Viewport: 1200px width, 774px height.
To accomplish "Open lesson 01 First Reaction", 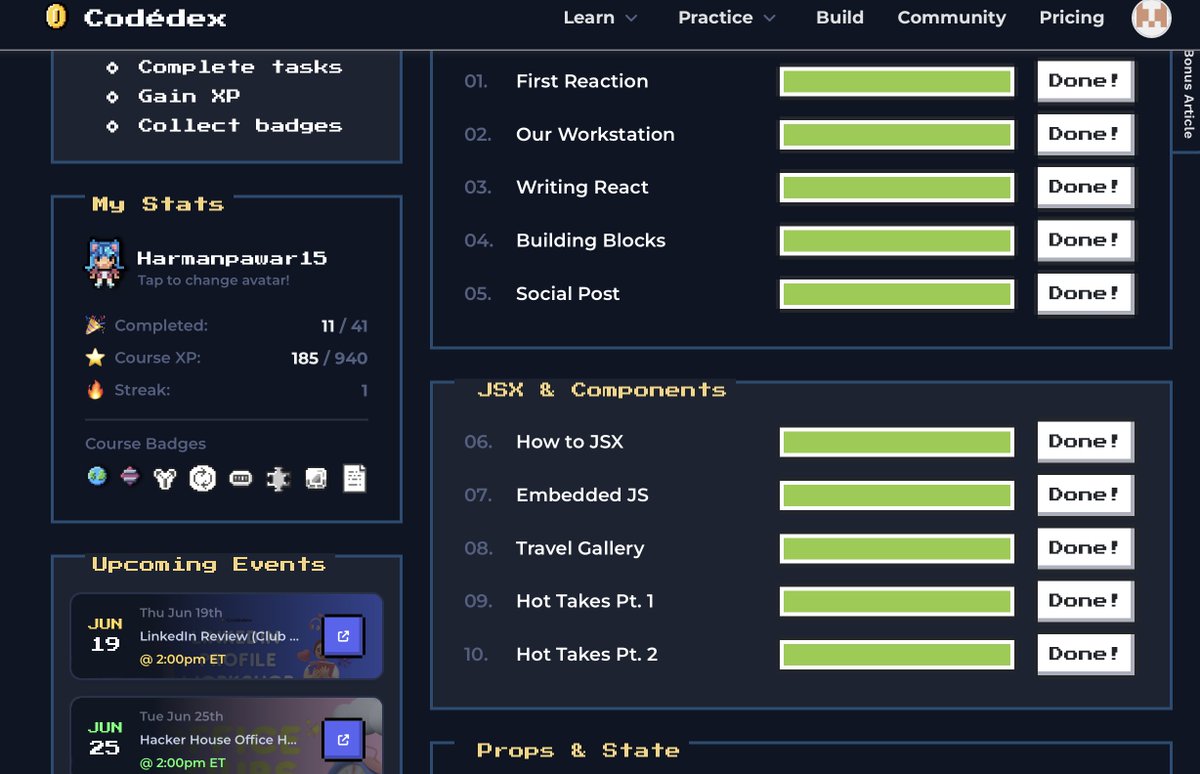I will pyautogui.click(x=582, y=81).
